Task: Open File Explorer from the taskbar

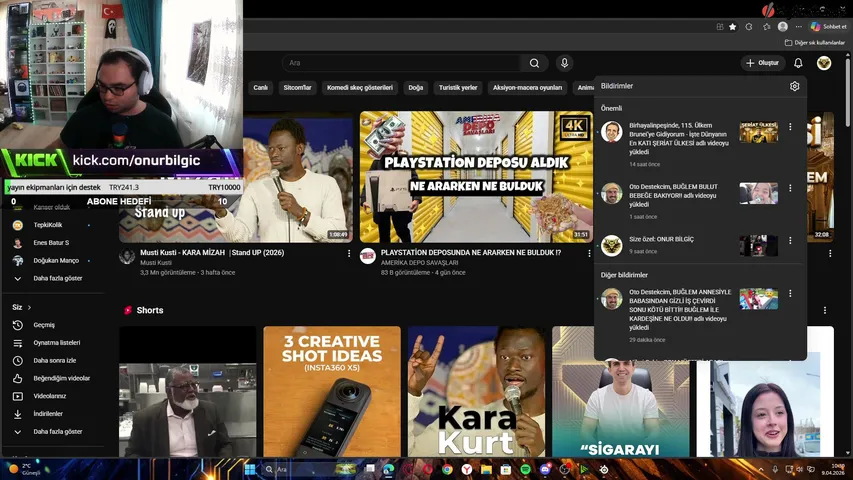Action: (486, 469)
